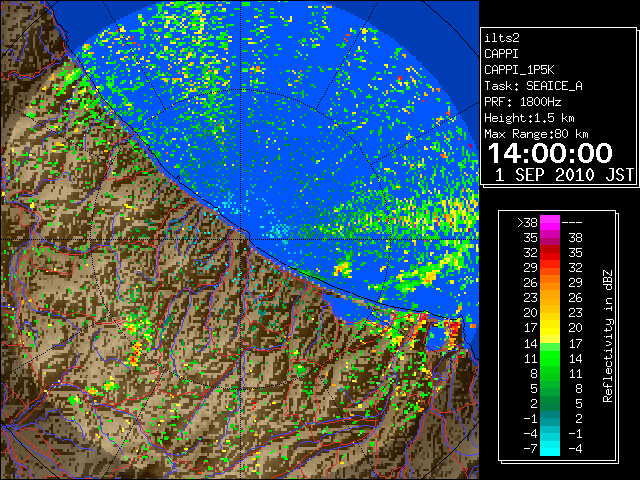
Task: Click the "Reflectivity in dBZ" vertical legend title
Action: point(607,336)
